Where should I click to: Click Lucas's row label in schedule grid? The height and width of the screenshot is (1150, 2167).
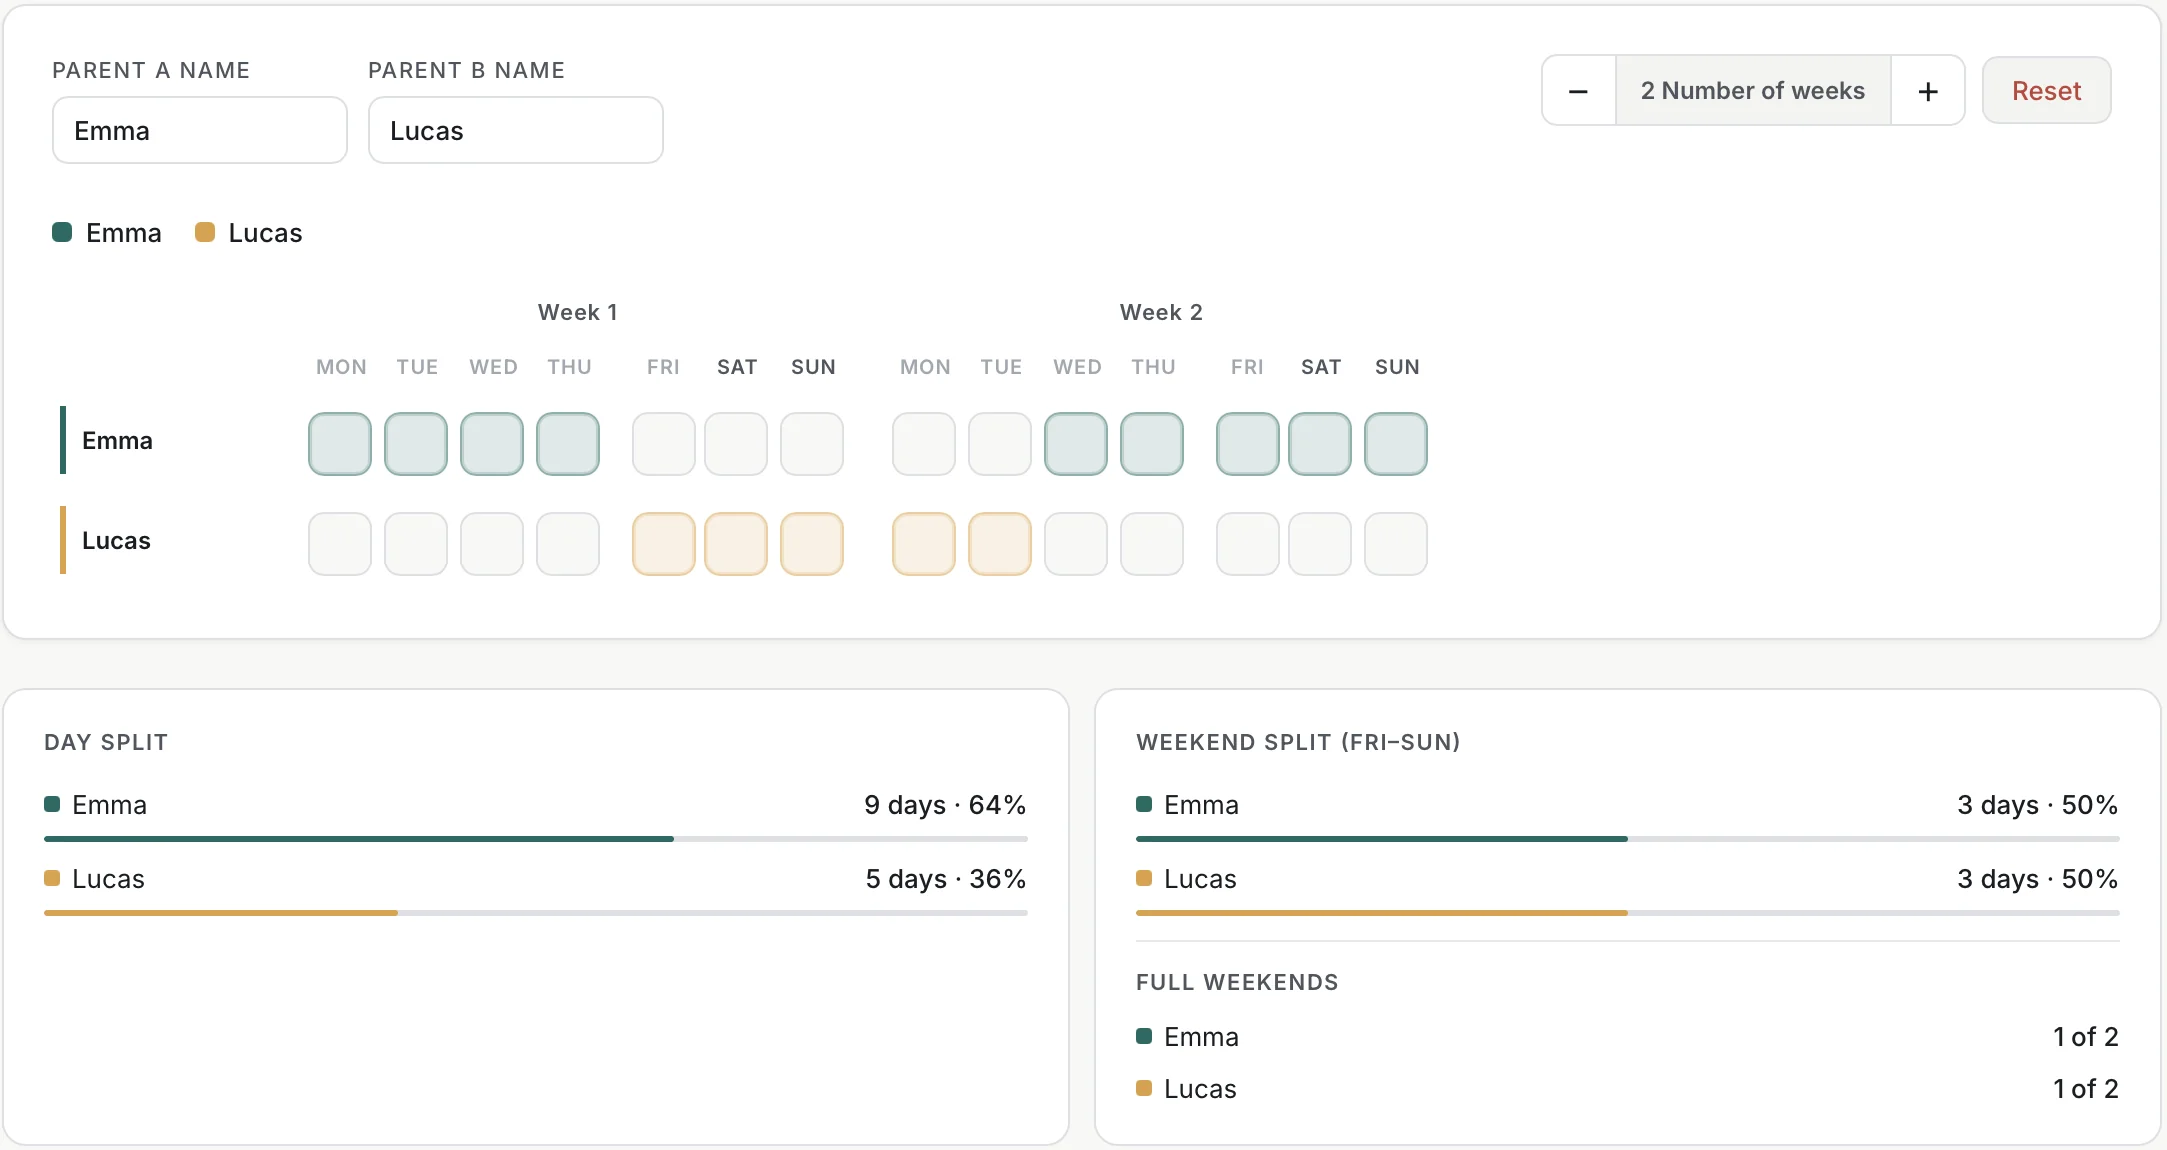(x=116, y=541)
